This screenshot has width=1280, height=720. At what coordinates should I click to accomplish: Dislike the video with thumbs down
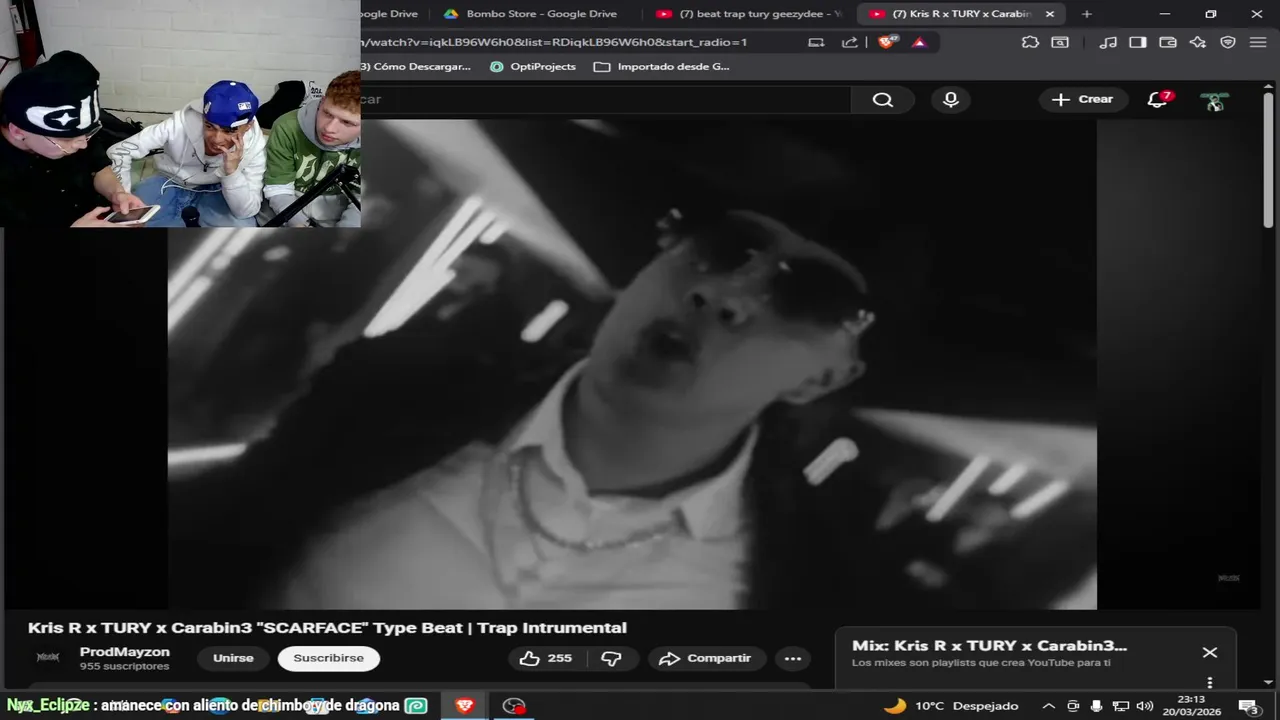tap(612, 658)
